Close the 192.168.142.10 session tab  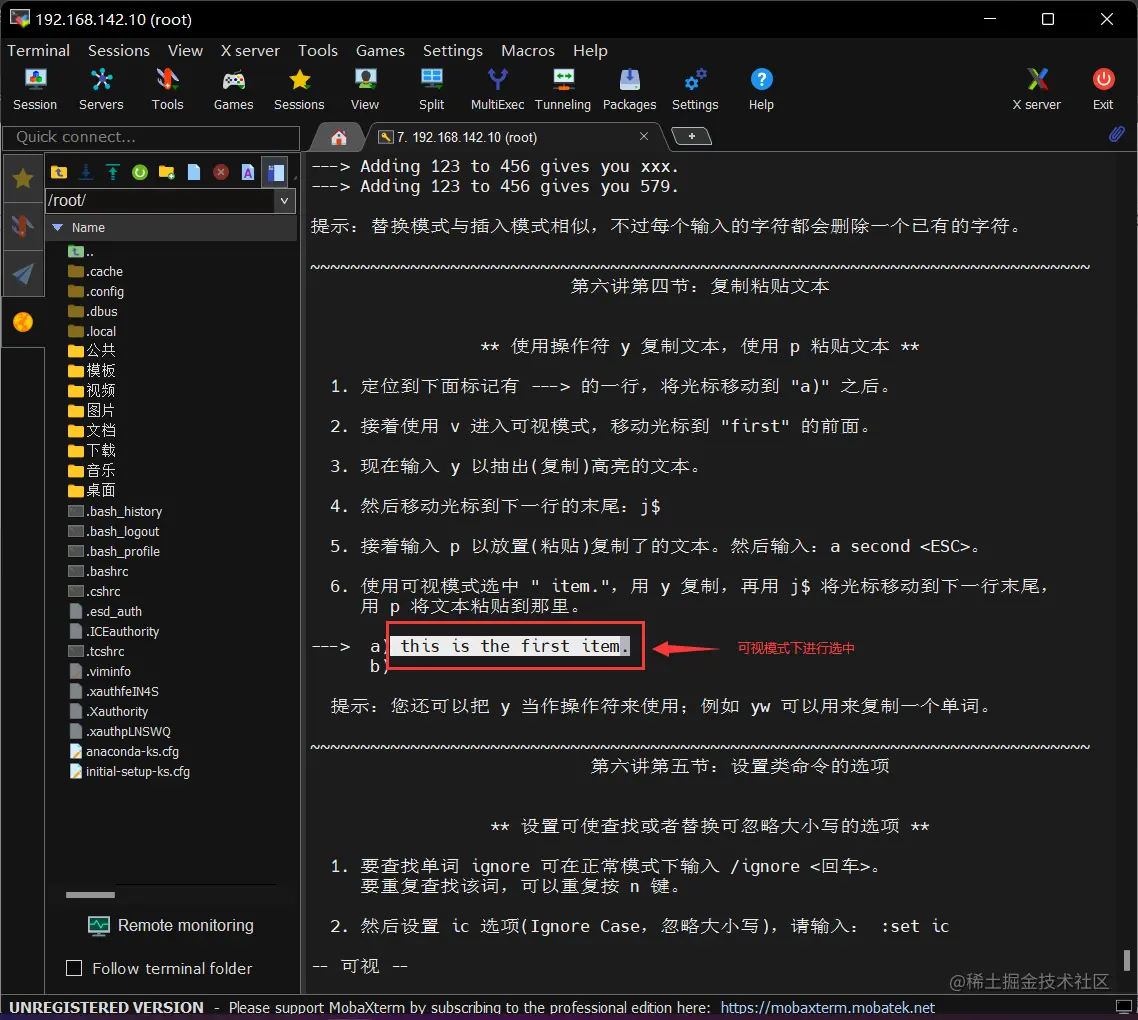click(644, 136)
